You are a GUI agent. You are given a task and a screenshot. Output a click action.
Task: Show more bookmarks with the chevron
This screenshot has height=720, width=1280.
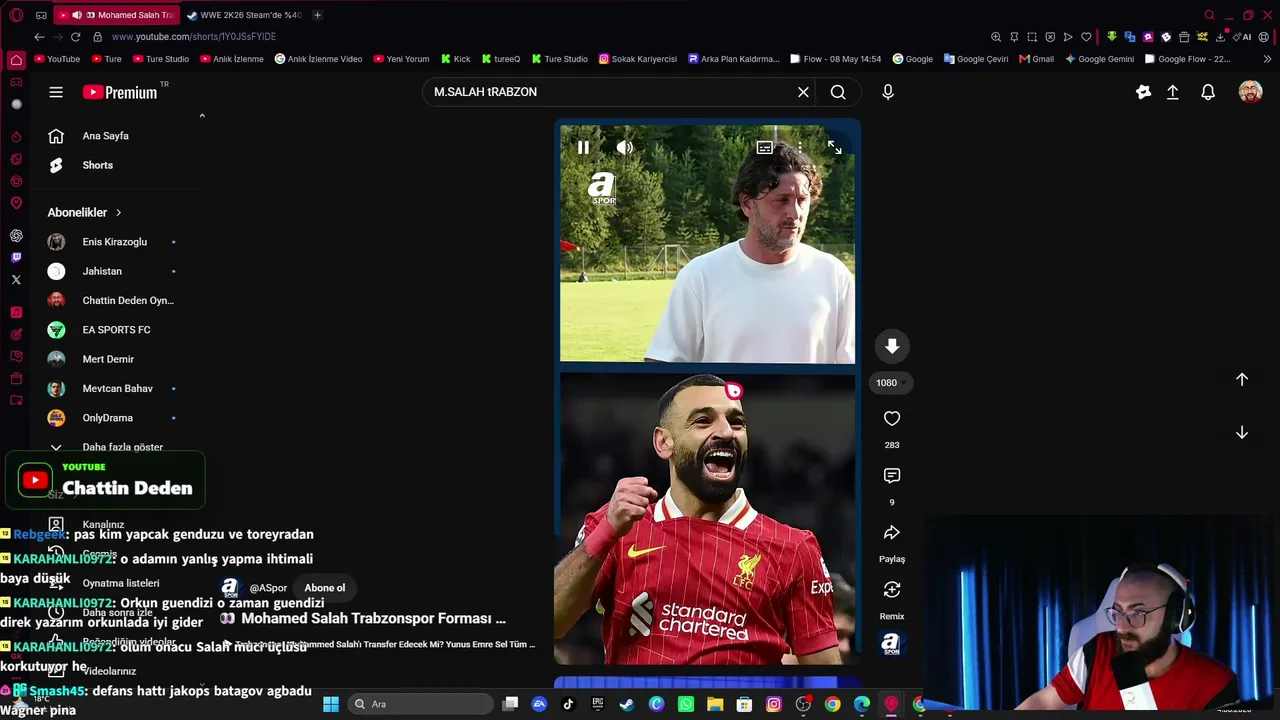1268,59
